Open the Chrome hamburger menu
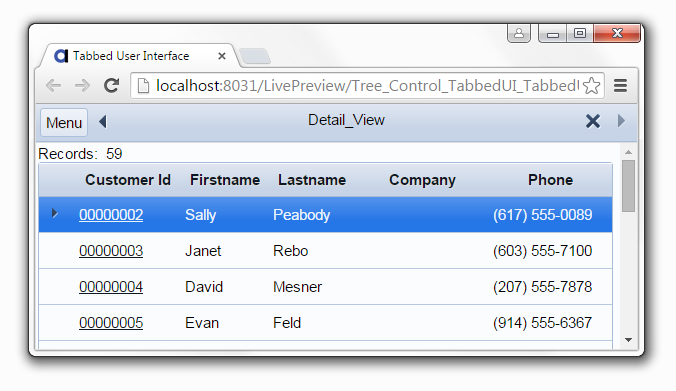Viewport: 676px width, 391px height. (x=620, y=85)
